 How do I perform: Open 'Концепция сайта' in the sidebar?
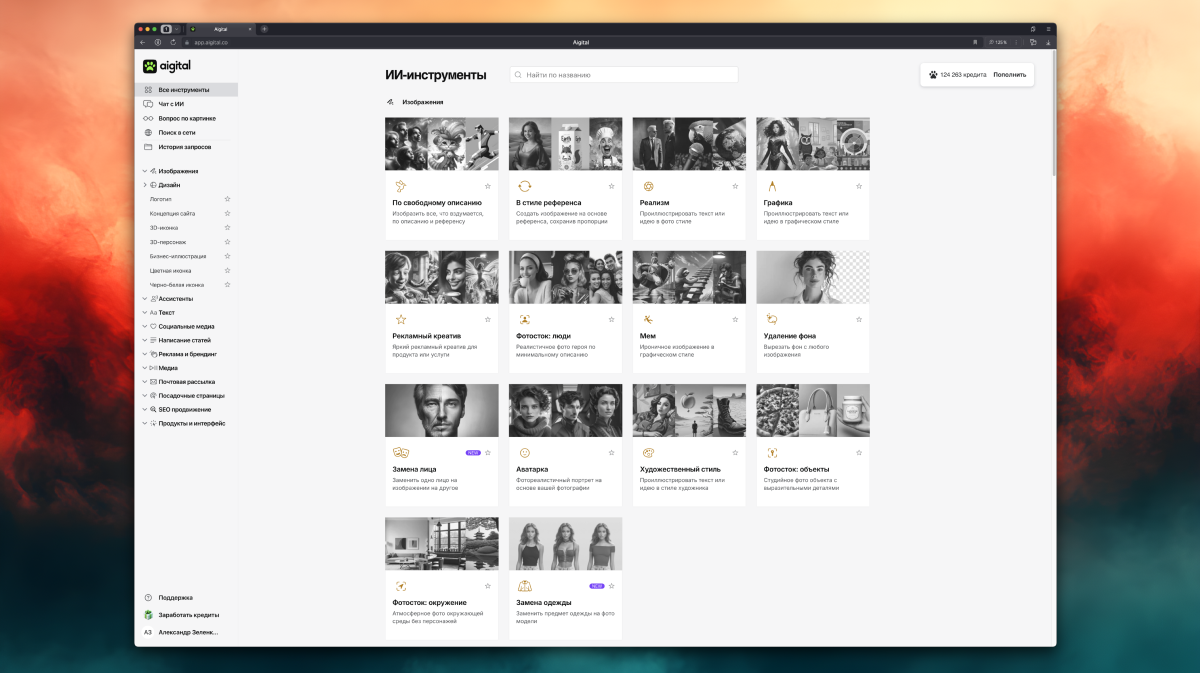click(173, 213)
